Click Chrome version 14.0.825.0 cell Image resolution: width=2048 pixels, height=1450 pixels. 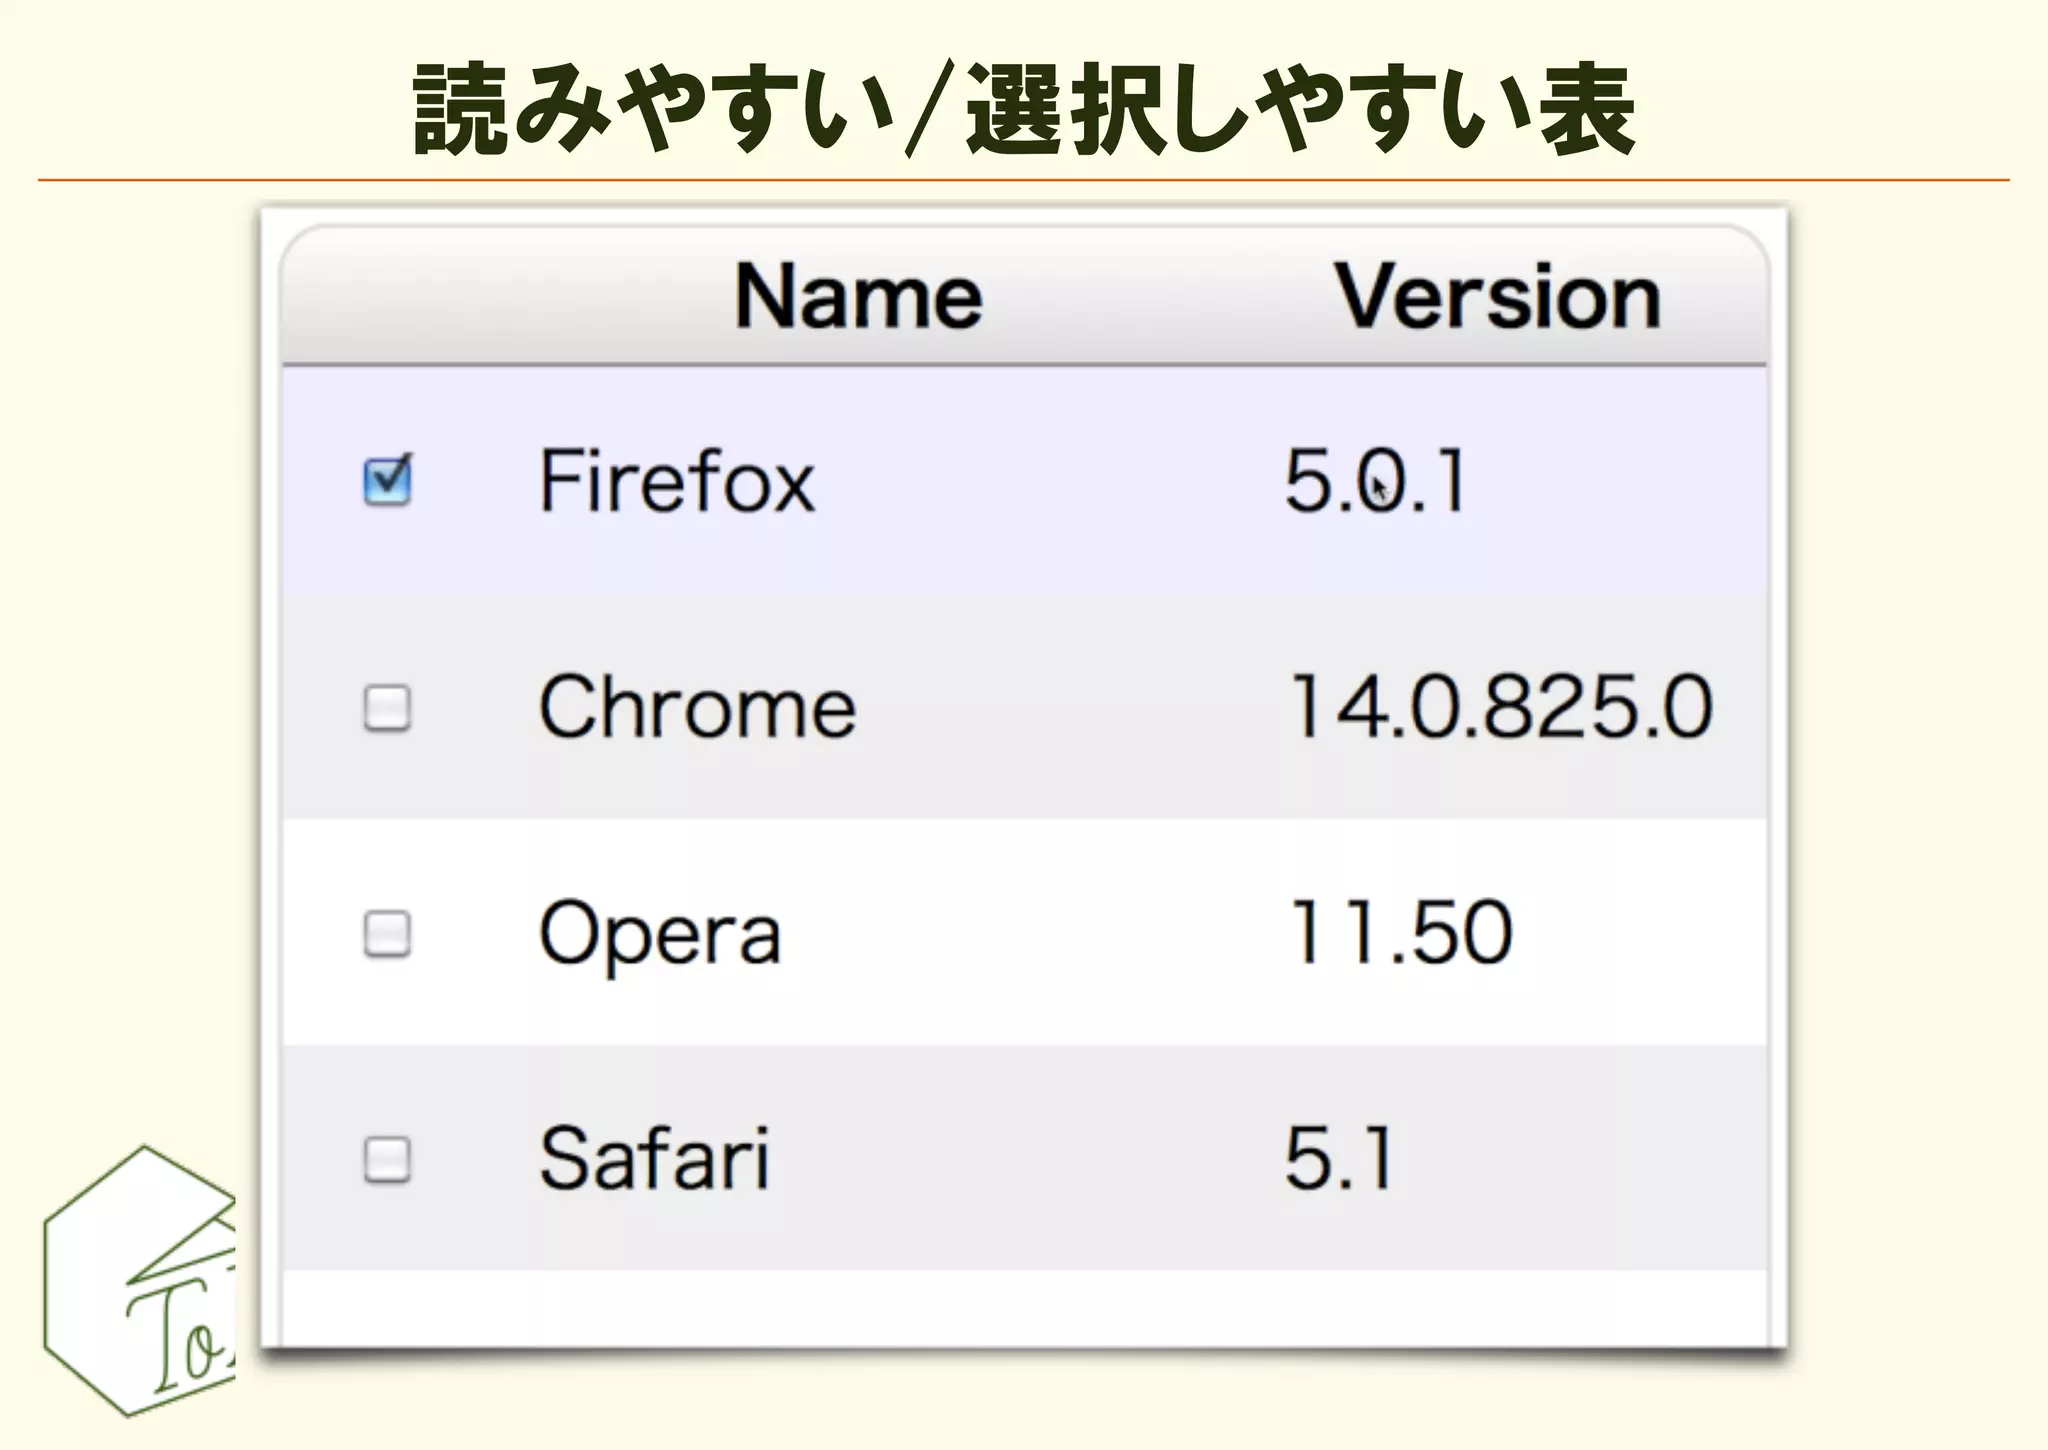tap(1500, 708)
